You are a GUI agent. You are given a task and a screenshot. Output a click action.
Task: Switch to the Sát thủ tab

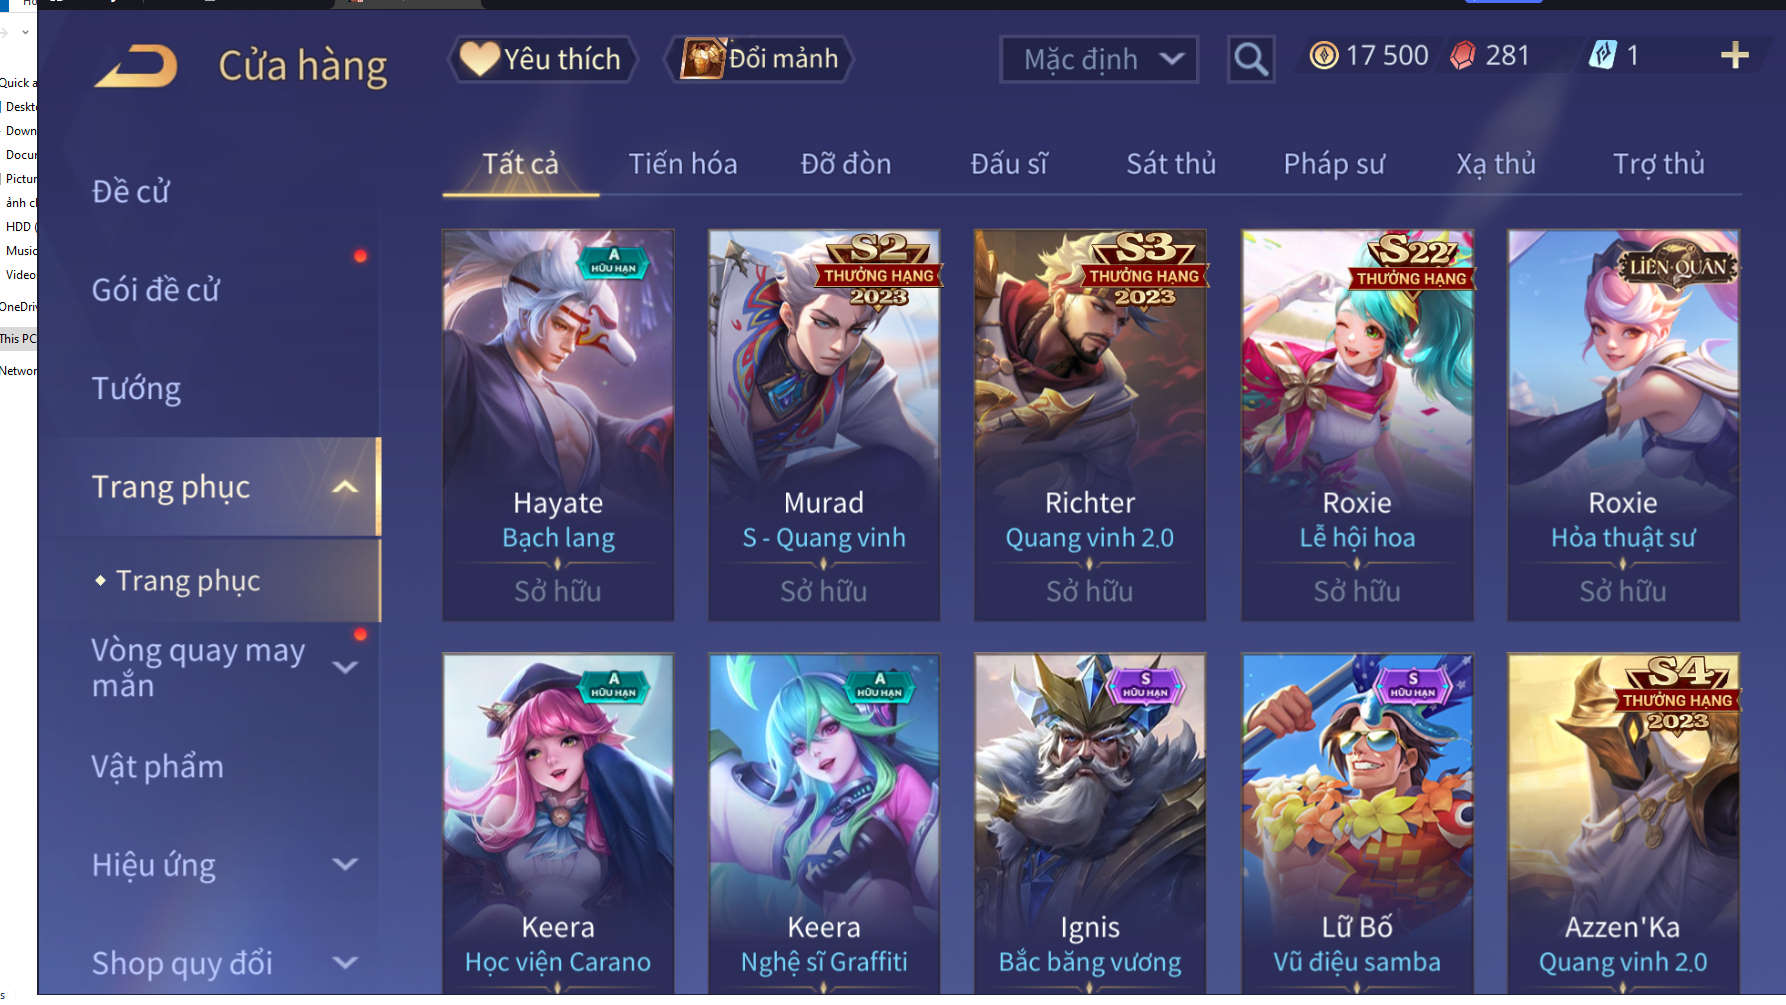pyautogui.click(x=1171, y=164)
